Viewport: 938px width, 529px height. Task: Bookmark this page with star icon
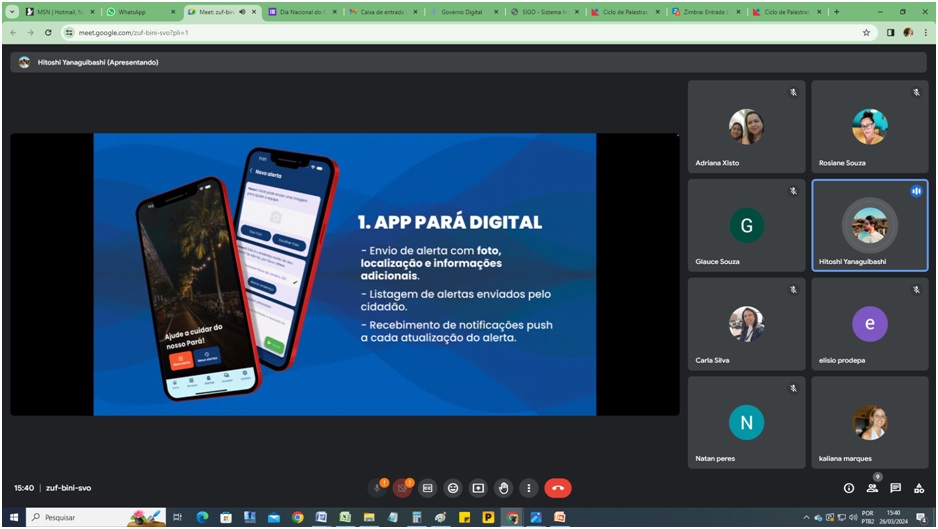click(x=866, y=33)
